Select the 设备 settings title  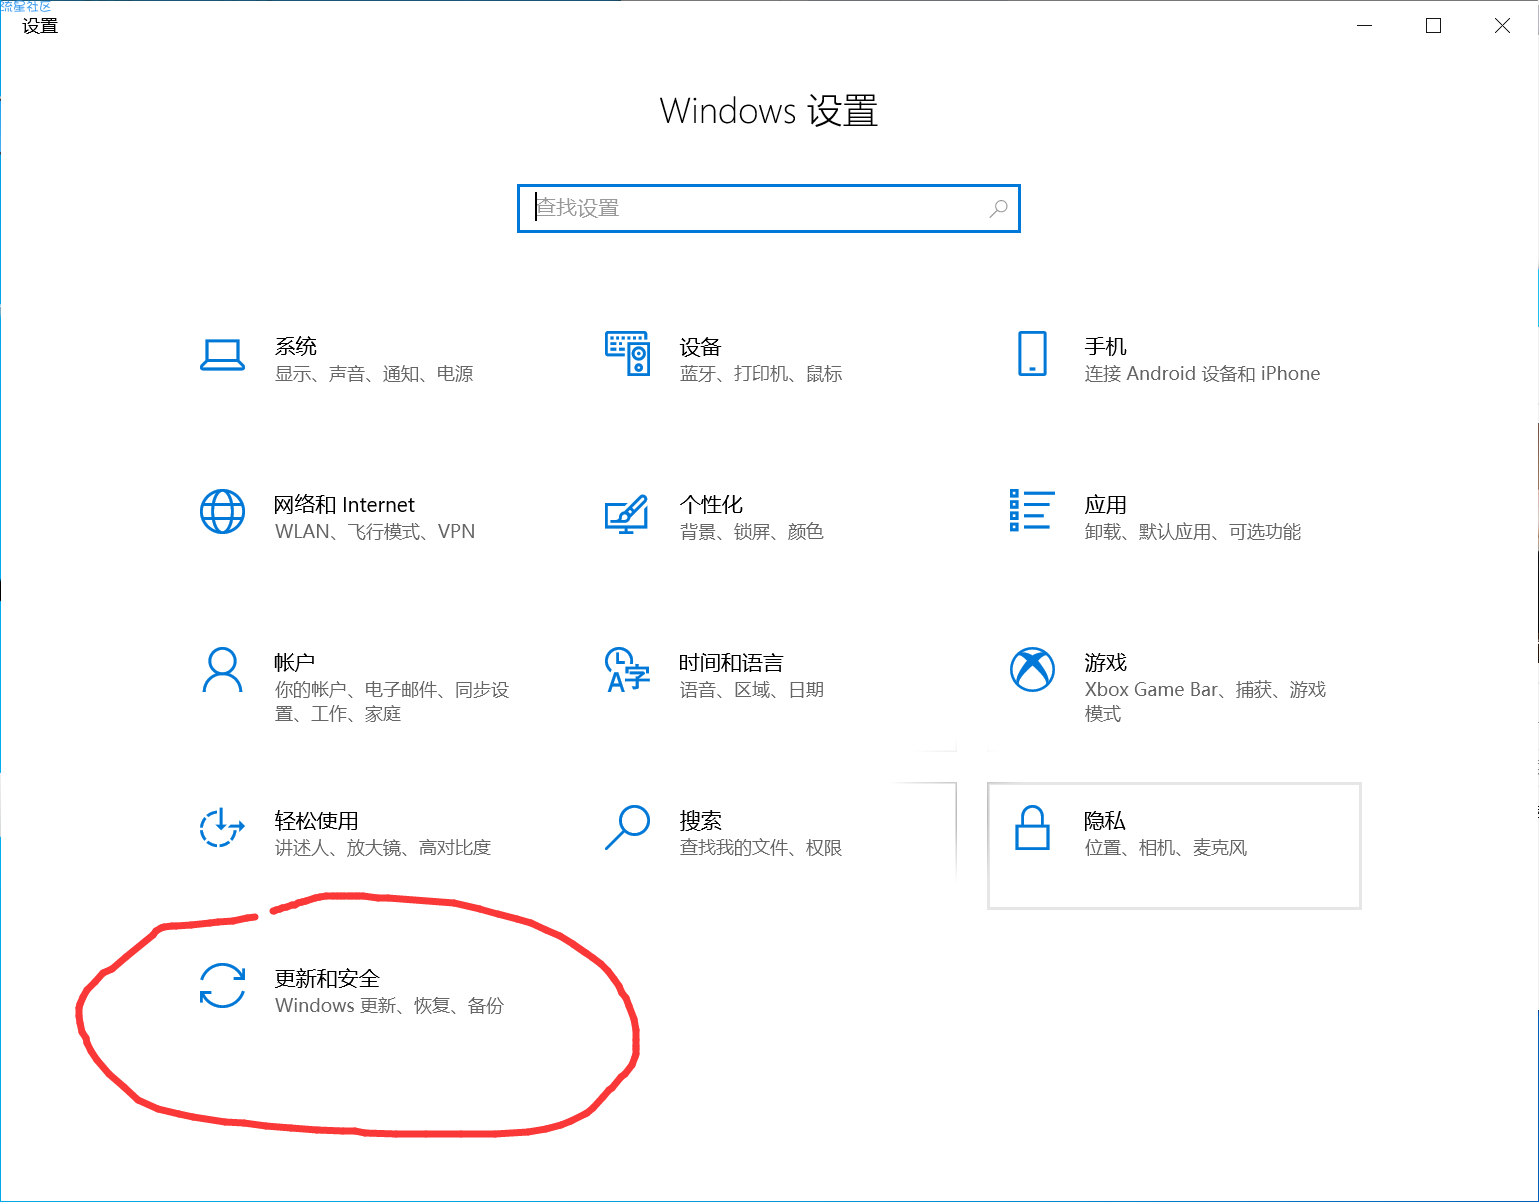(700, 347)
